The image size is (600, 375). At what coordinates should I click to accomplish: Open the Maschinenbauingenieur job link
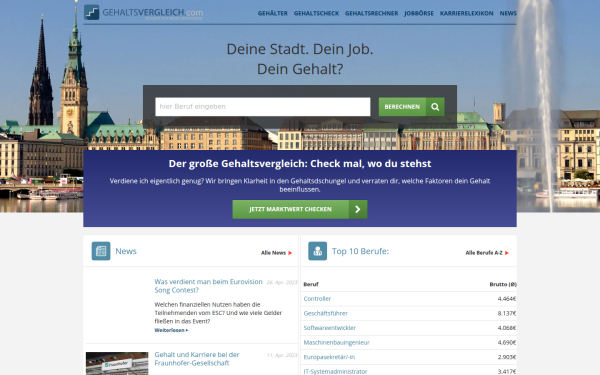click(x=336, y=342)
